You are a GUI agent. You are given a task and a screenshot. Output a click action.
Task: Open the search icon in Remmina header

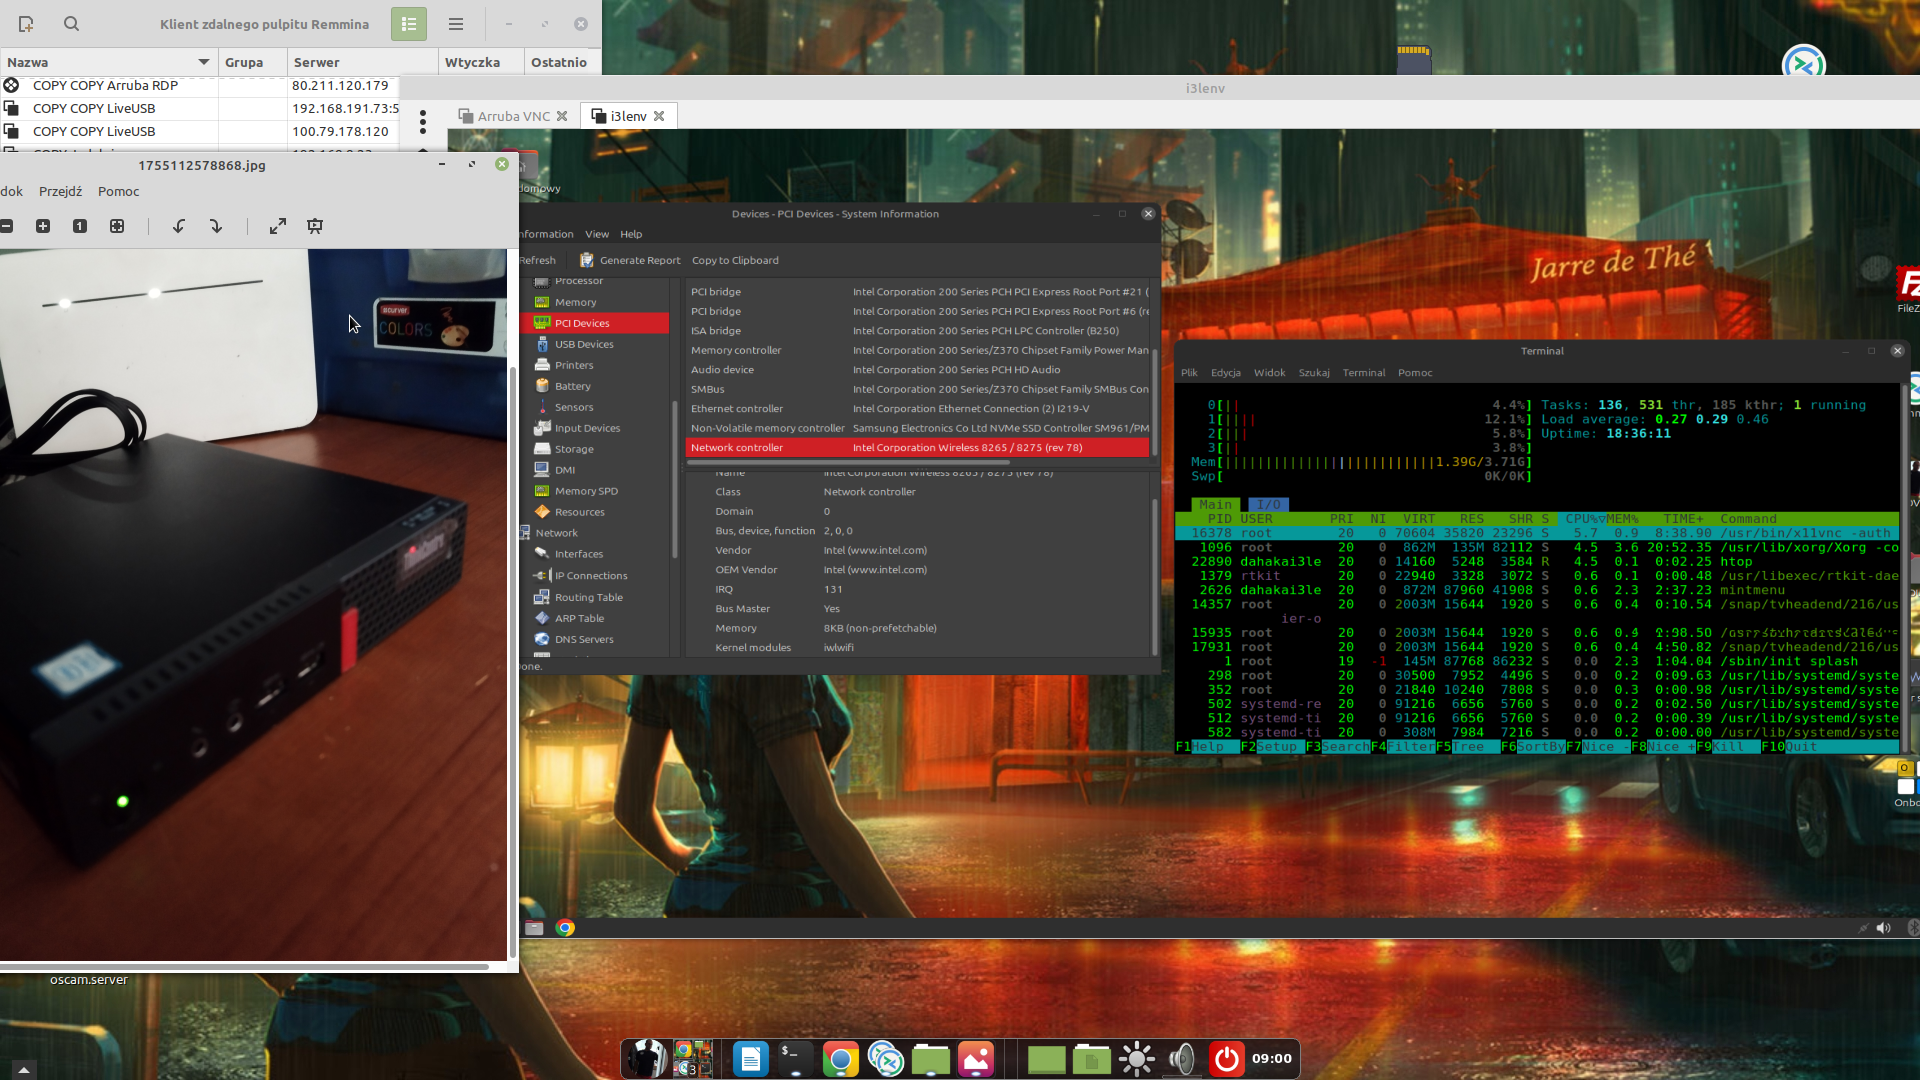(x=71, y=24)
